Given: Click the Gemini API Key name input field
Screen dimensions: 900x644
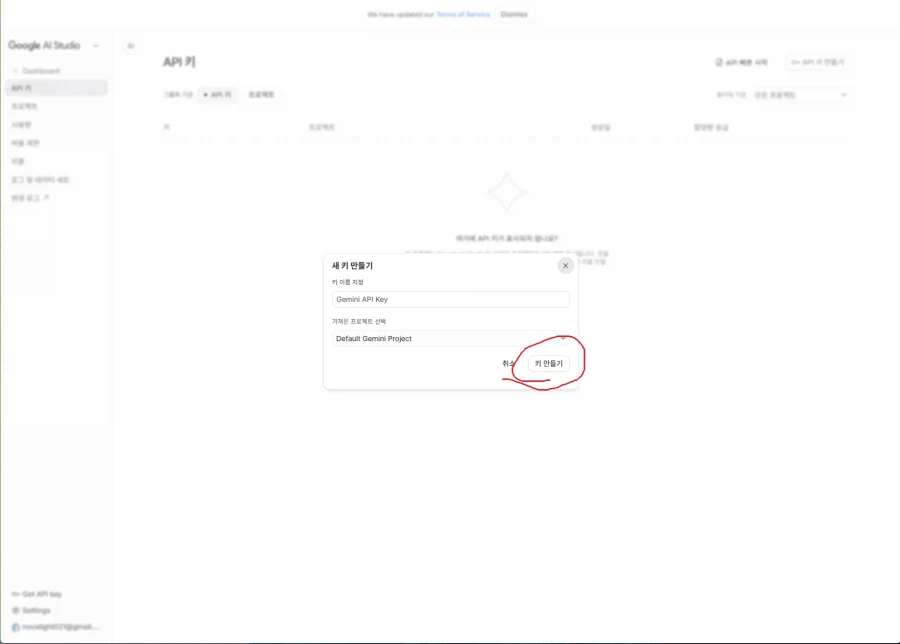Looking at the screenshot, I should coord(450,299).
